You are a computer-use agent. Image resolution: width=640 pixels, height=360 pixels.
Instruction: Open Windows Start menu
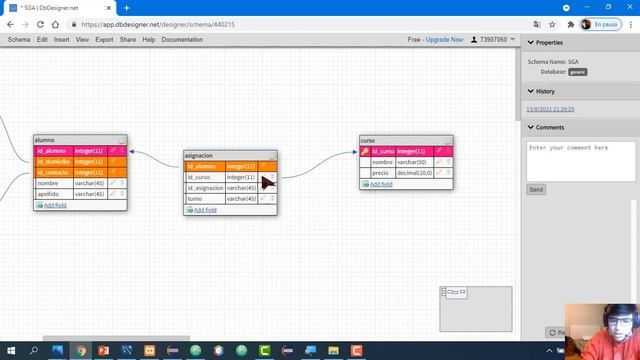[x=11, y=351]
